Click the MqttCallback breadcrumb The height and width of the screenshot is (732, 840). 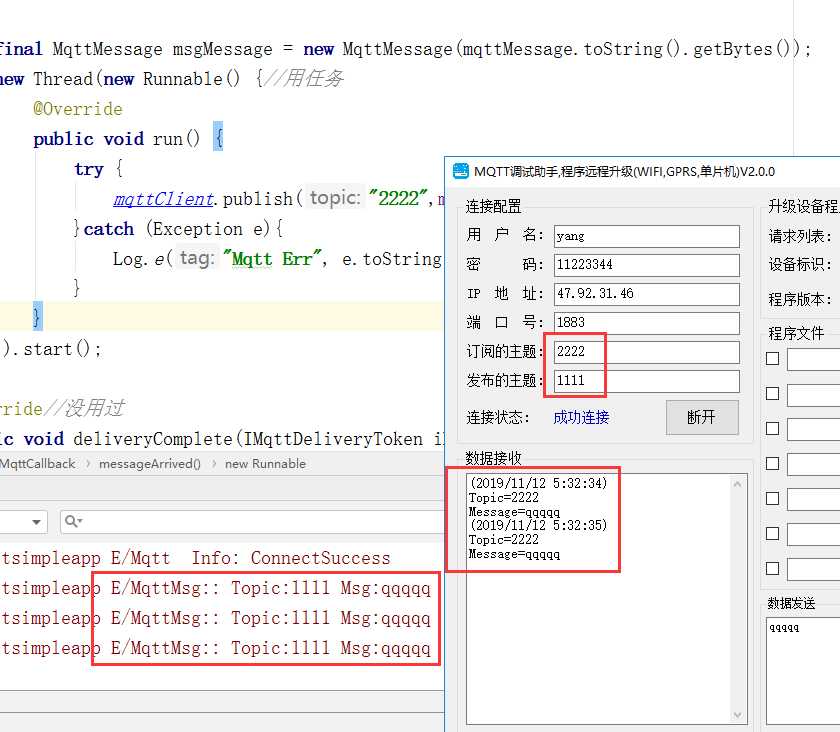pyautogui.click(x=38, y=464)
